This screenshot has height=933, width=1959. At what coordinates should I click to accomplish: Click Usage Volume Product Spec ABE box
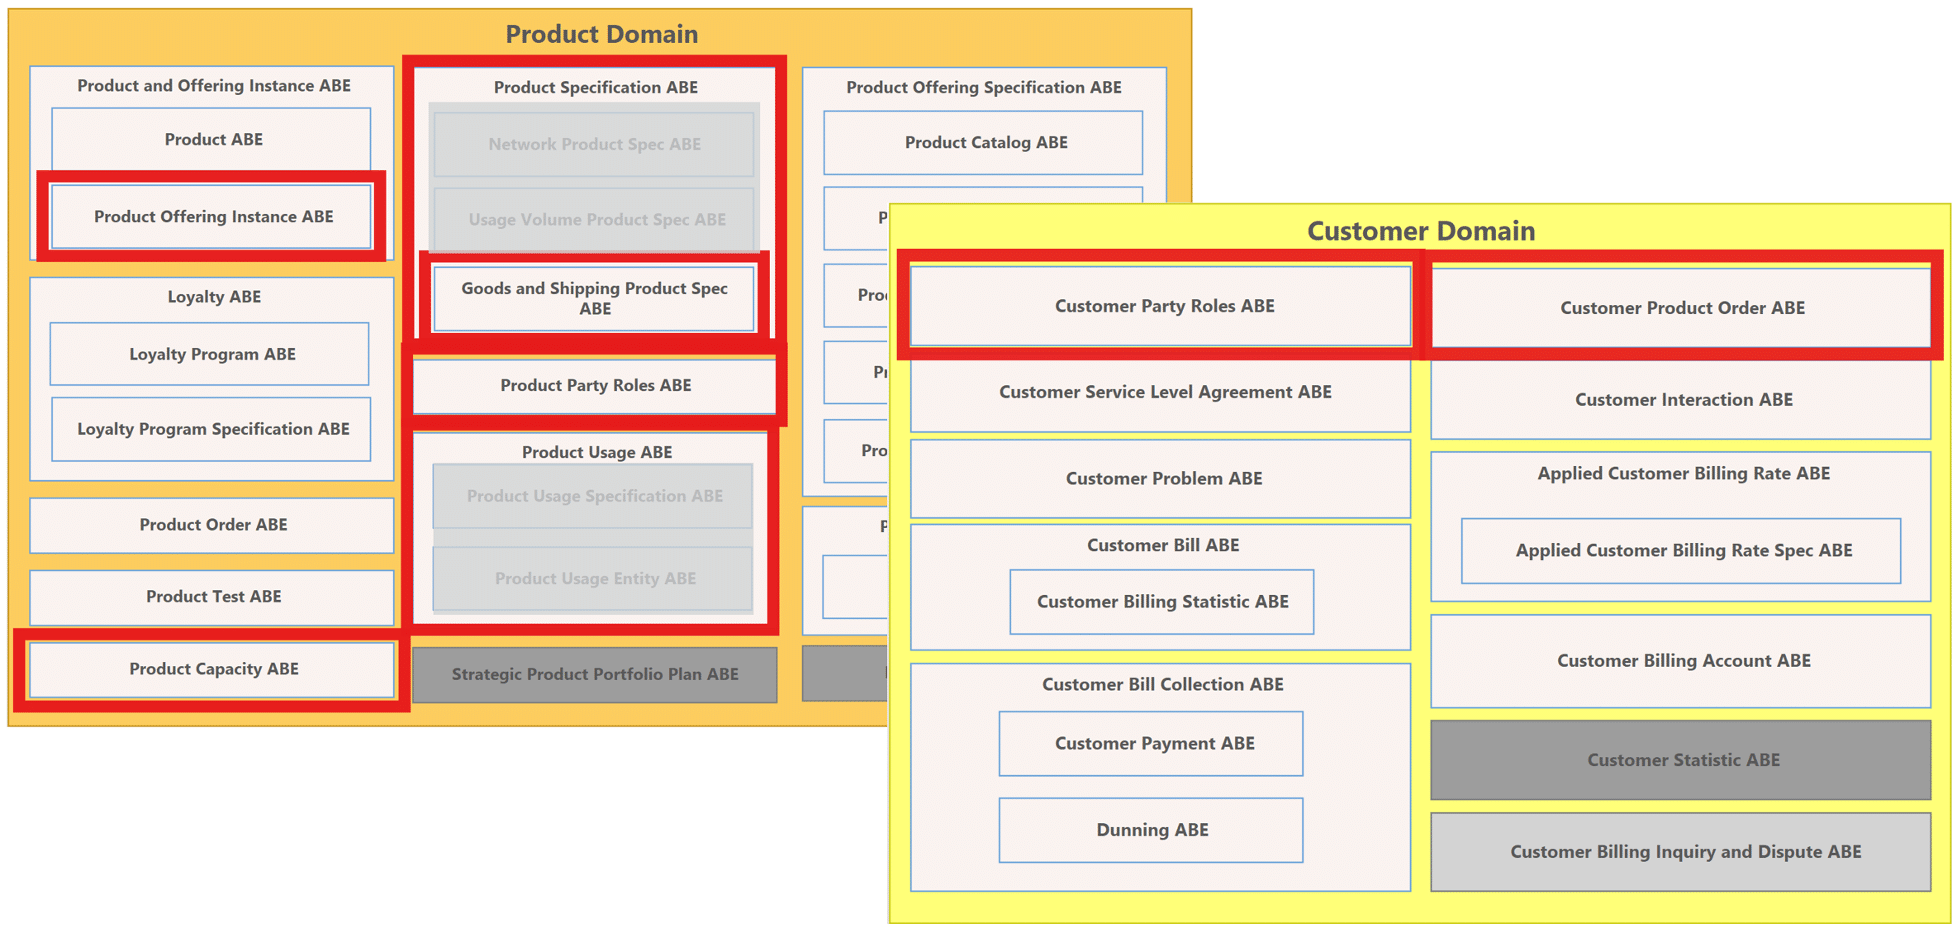pyautogui.click(x=594, y=219)
